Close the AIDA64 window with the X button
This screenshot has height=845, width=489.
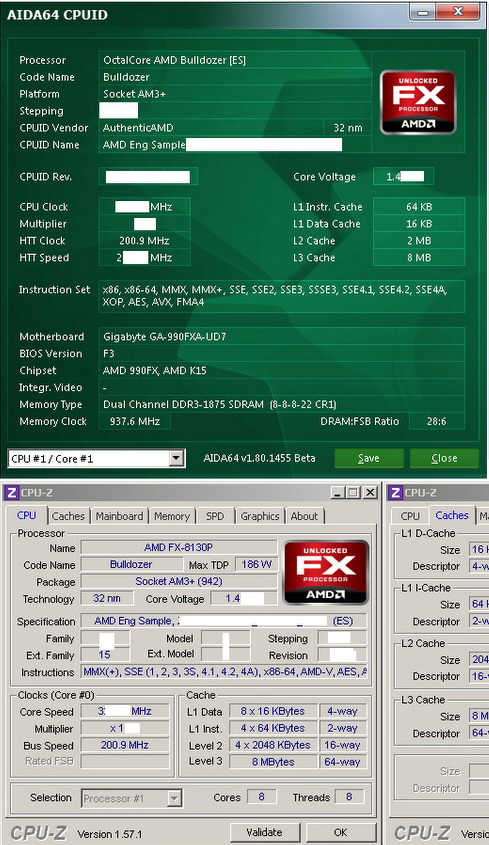coord(457,12)
